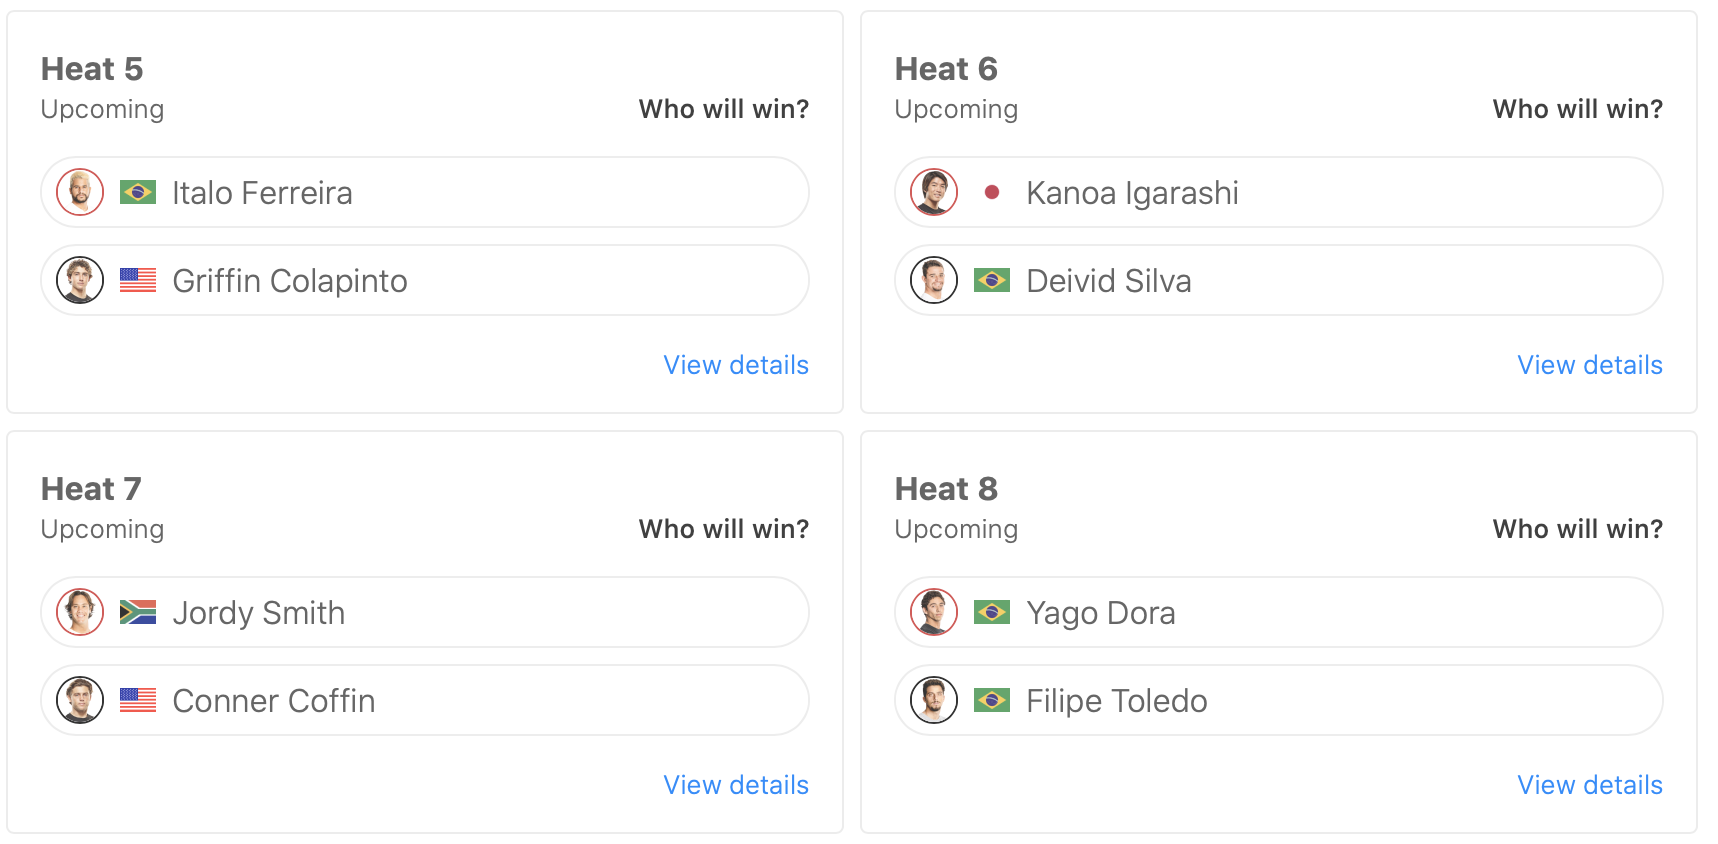The height and width of the screenshot is (844, 1718).
Task: Follow the Heat 8 View details link
Action: 1590,785
